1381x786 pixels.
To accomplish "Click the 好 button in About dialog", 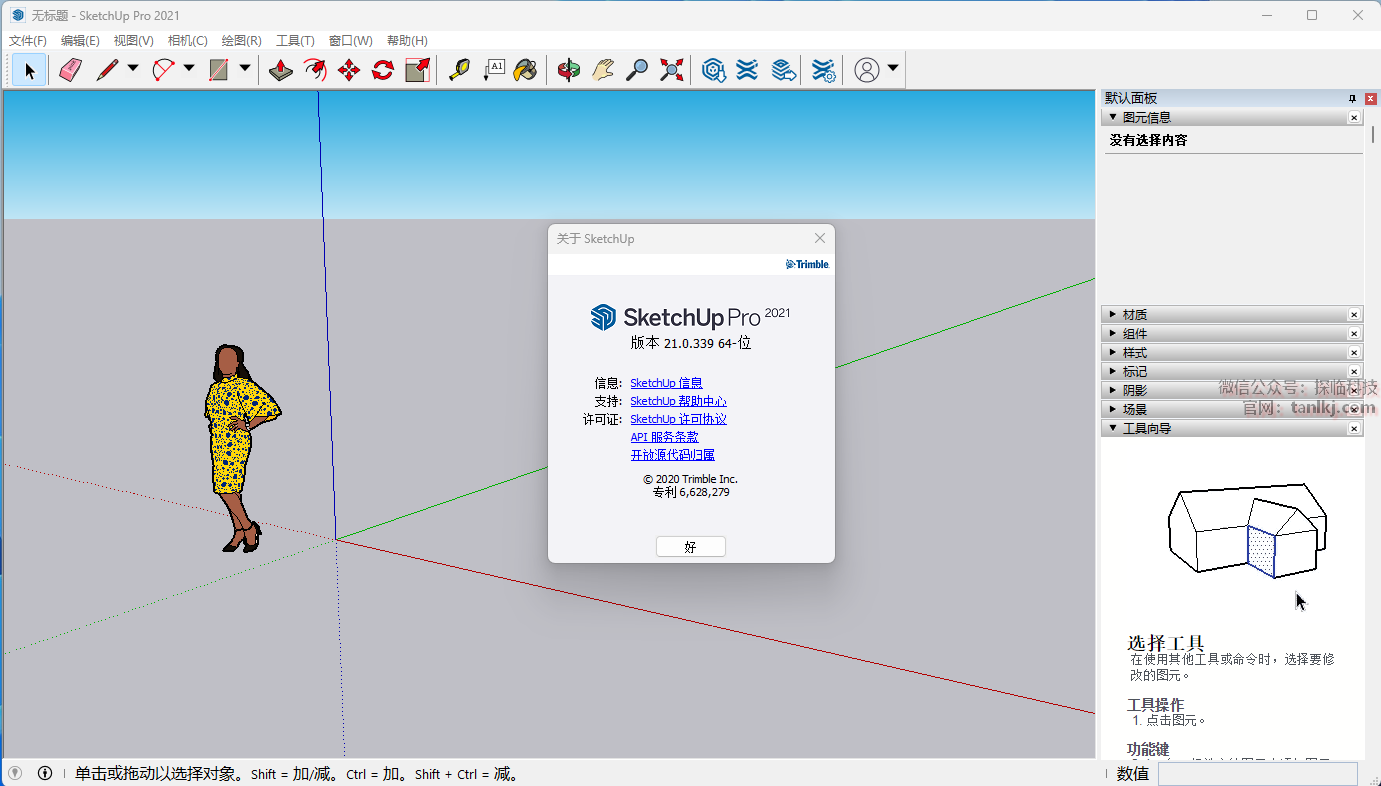I will click(x=690, y=547).
